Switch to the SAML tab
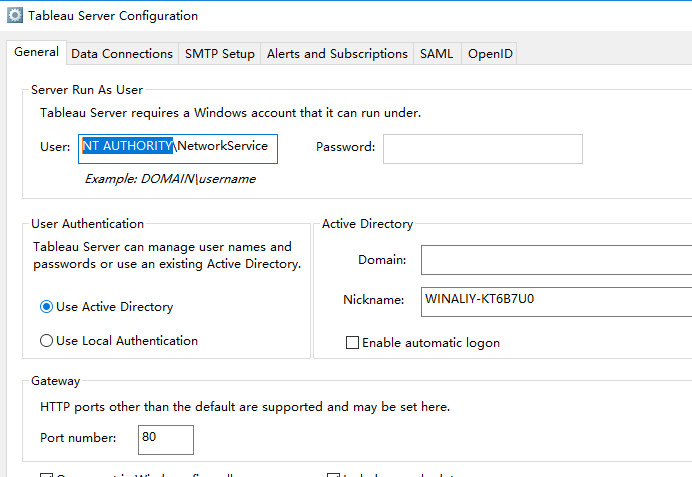 (436, 54)
